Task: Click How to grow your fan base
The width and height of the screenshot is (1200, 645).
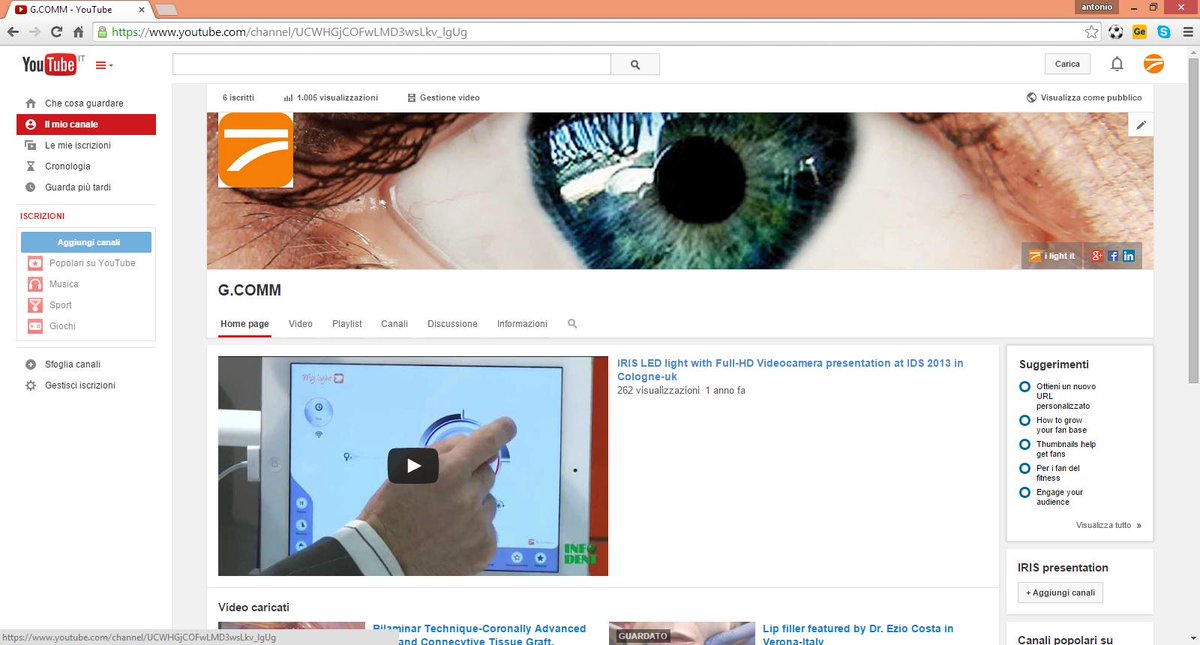Action: coord(1062,425)
